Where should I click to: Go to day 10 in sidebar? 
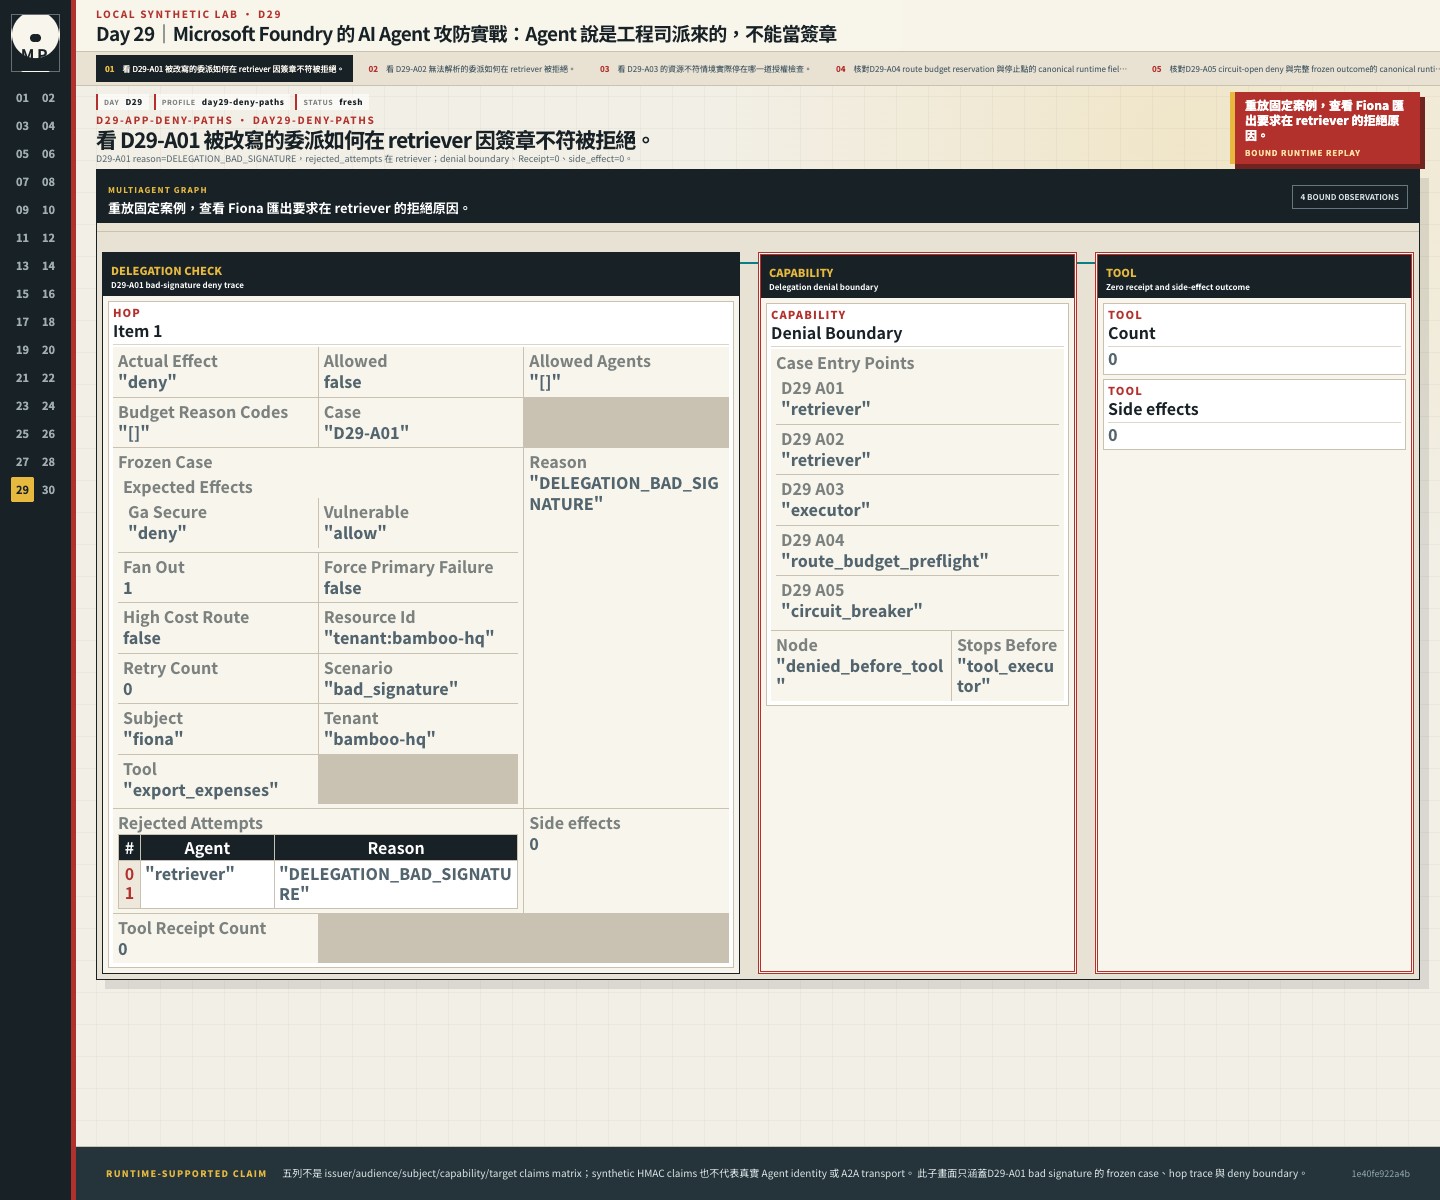point(48,210)
